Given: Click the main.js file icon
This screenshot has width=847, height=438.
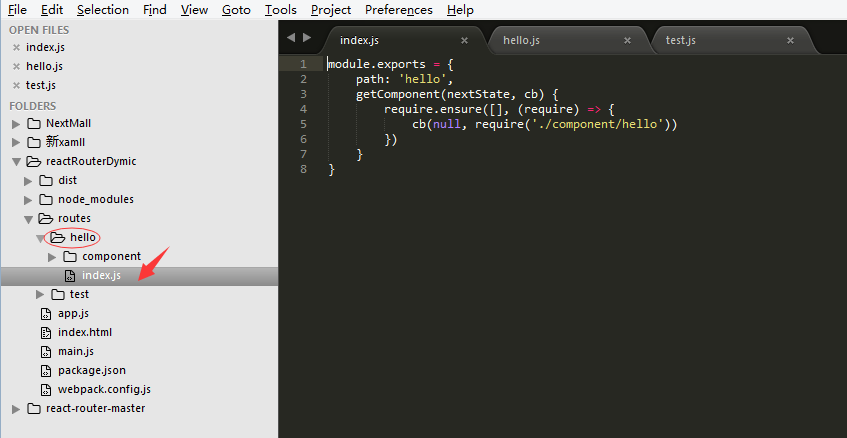Looking at the screenshot, I should [47, 352].
